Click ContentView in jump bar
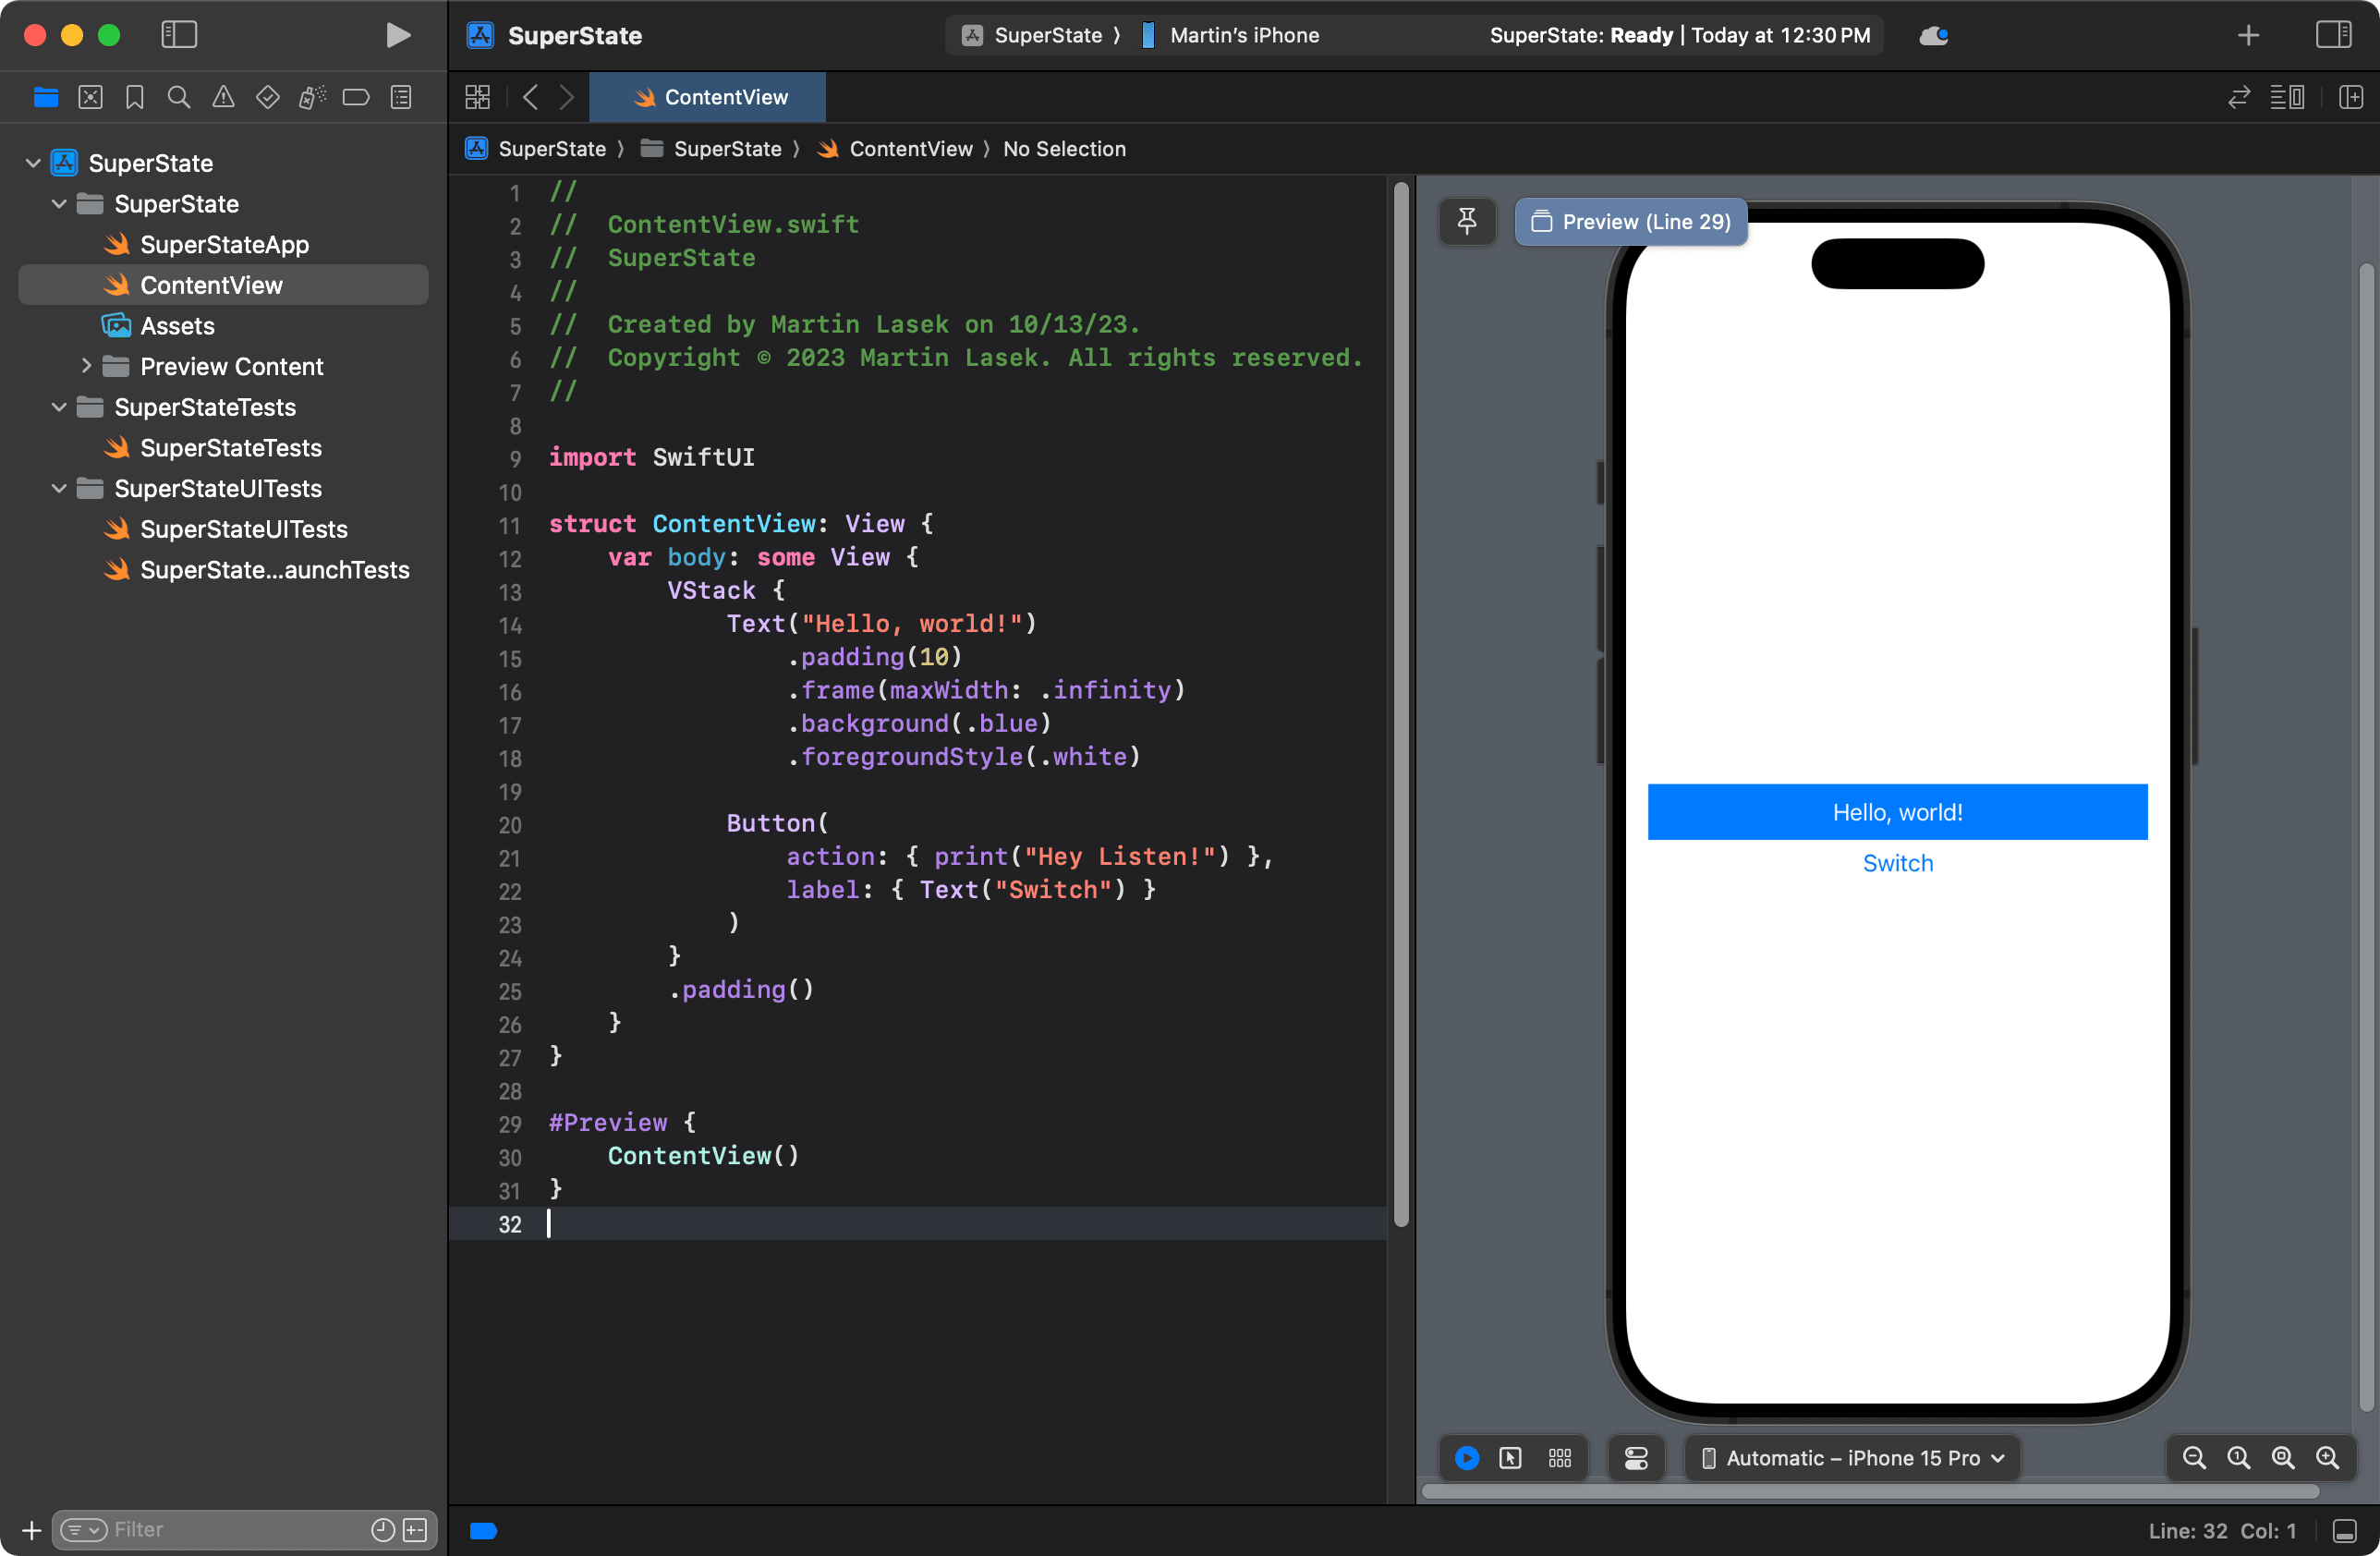This screenshot has width=2380, height=1556. tap(895, 149)
